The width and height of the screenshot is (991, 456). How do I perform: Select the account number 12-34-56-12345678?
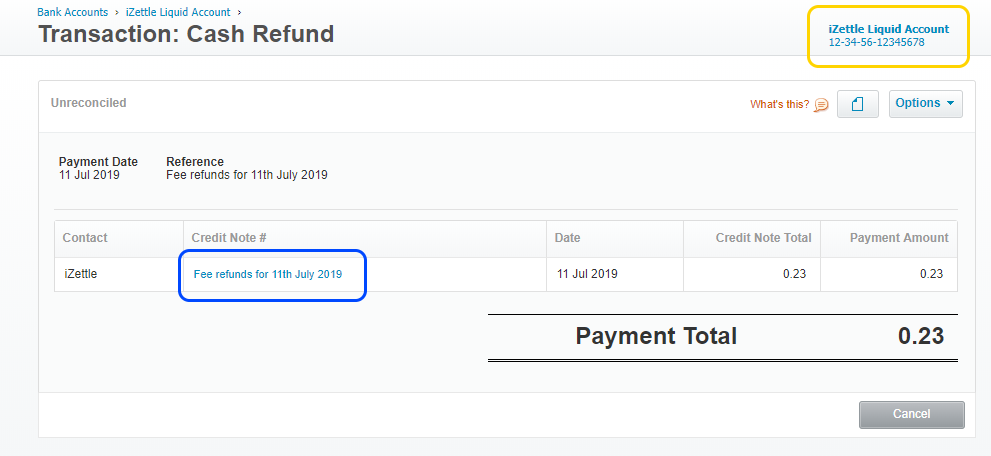(x=876, y=43)
